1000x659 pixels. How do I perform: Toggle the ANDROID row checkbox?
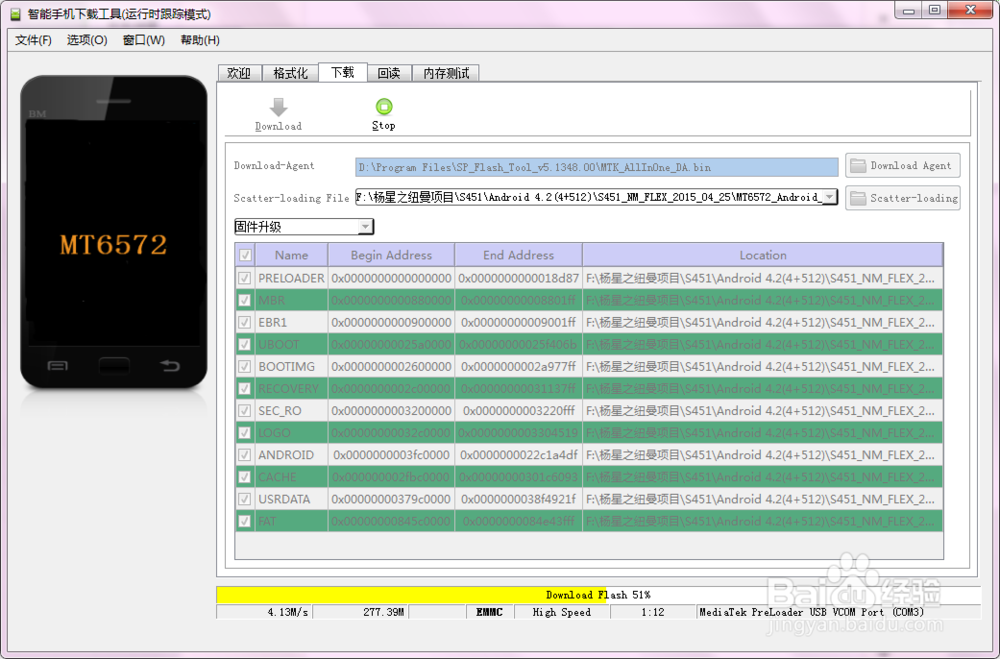click(x=244, y=455)
